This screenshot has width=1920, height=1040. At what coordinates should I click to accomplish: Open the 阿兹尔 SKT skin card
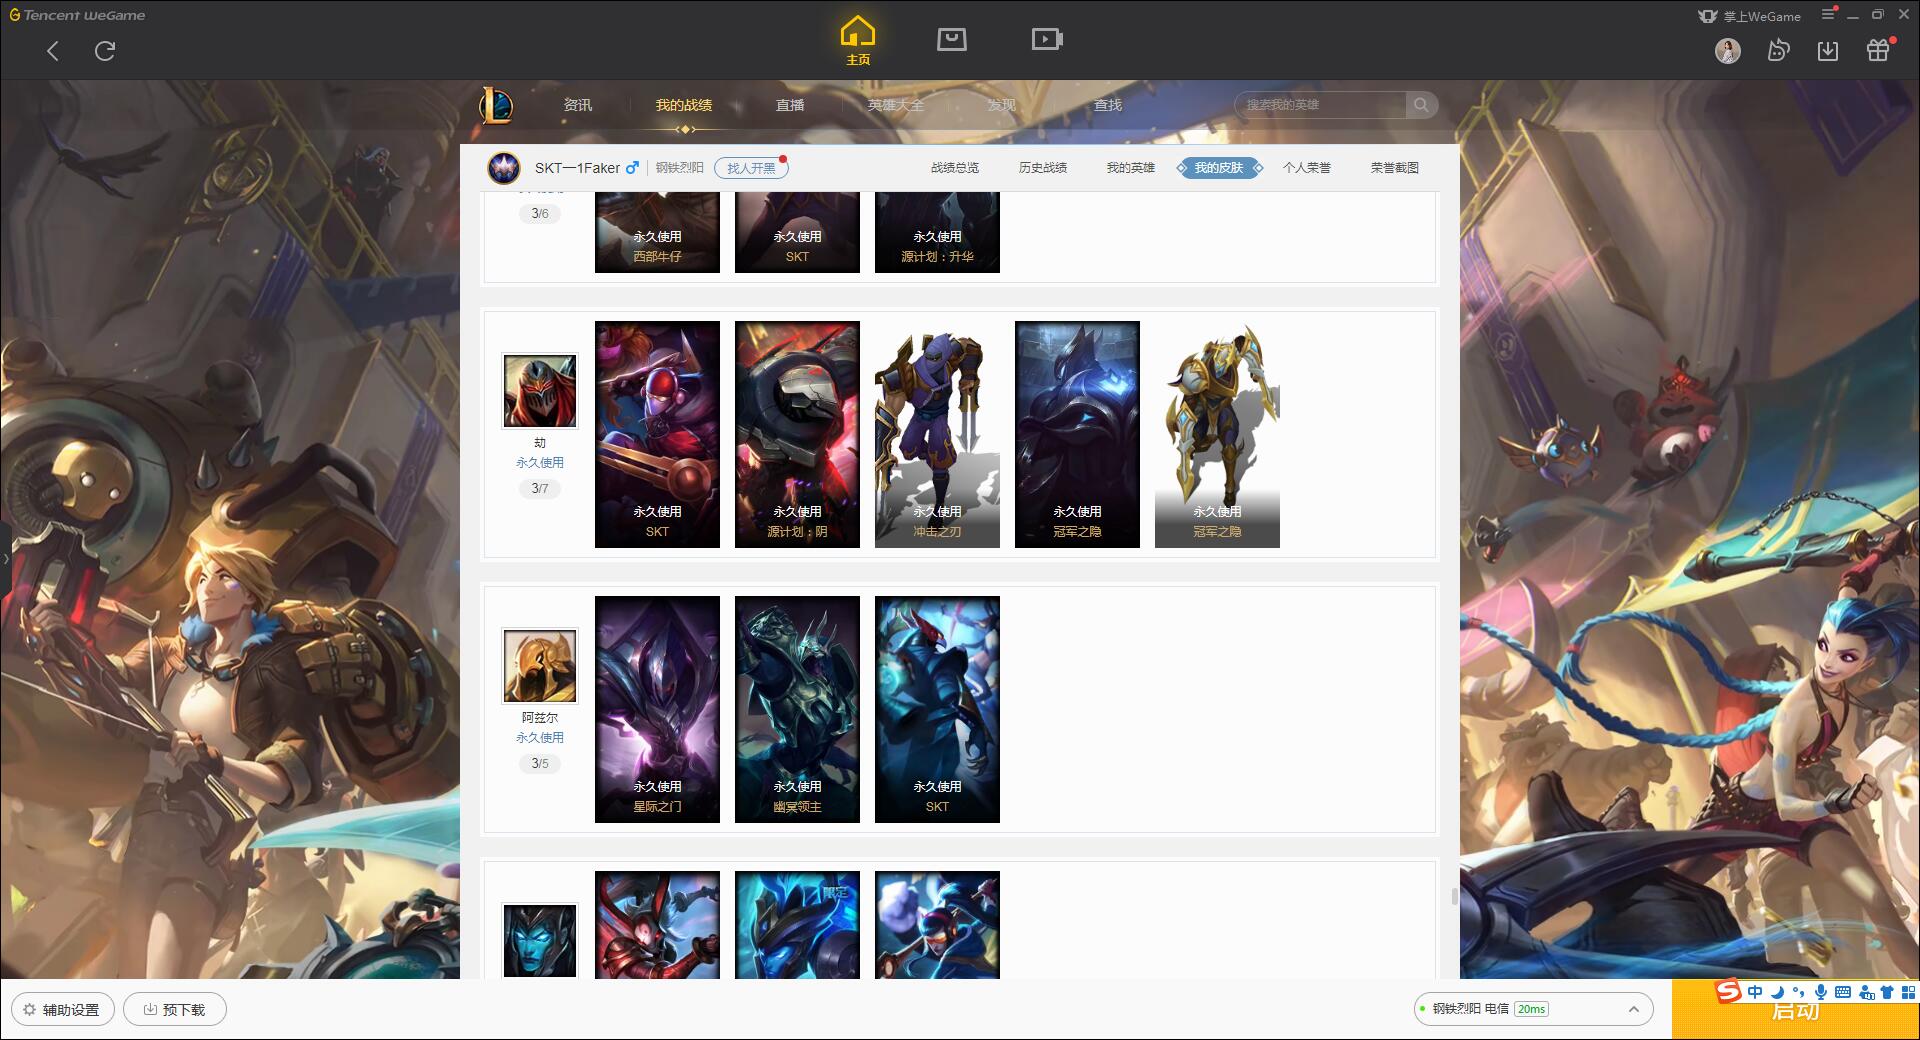(937, 709)
